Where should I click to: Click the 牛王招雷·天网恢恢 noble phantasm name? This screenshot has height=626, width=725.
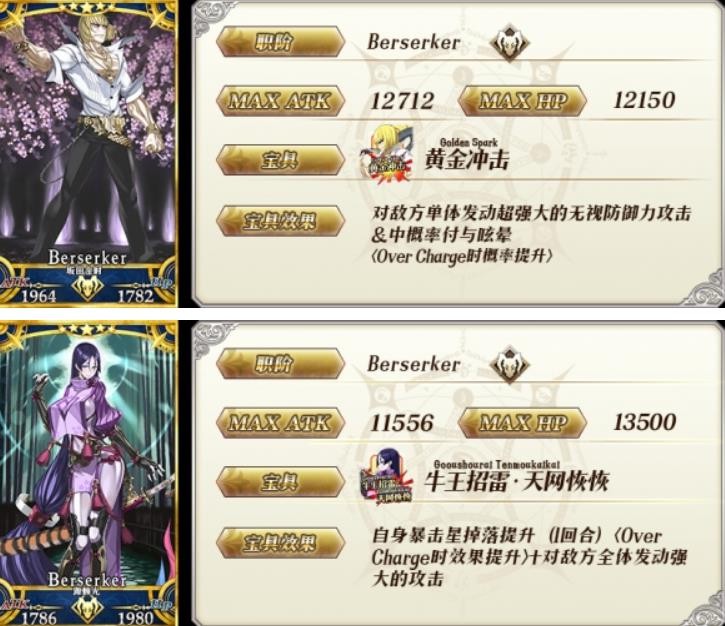[x=516, y=482]
